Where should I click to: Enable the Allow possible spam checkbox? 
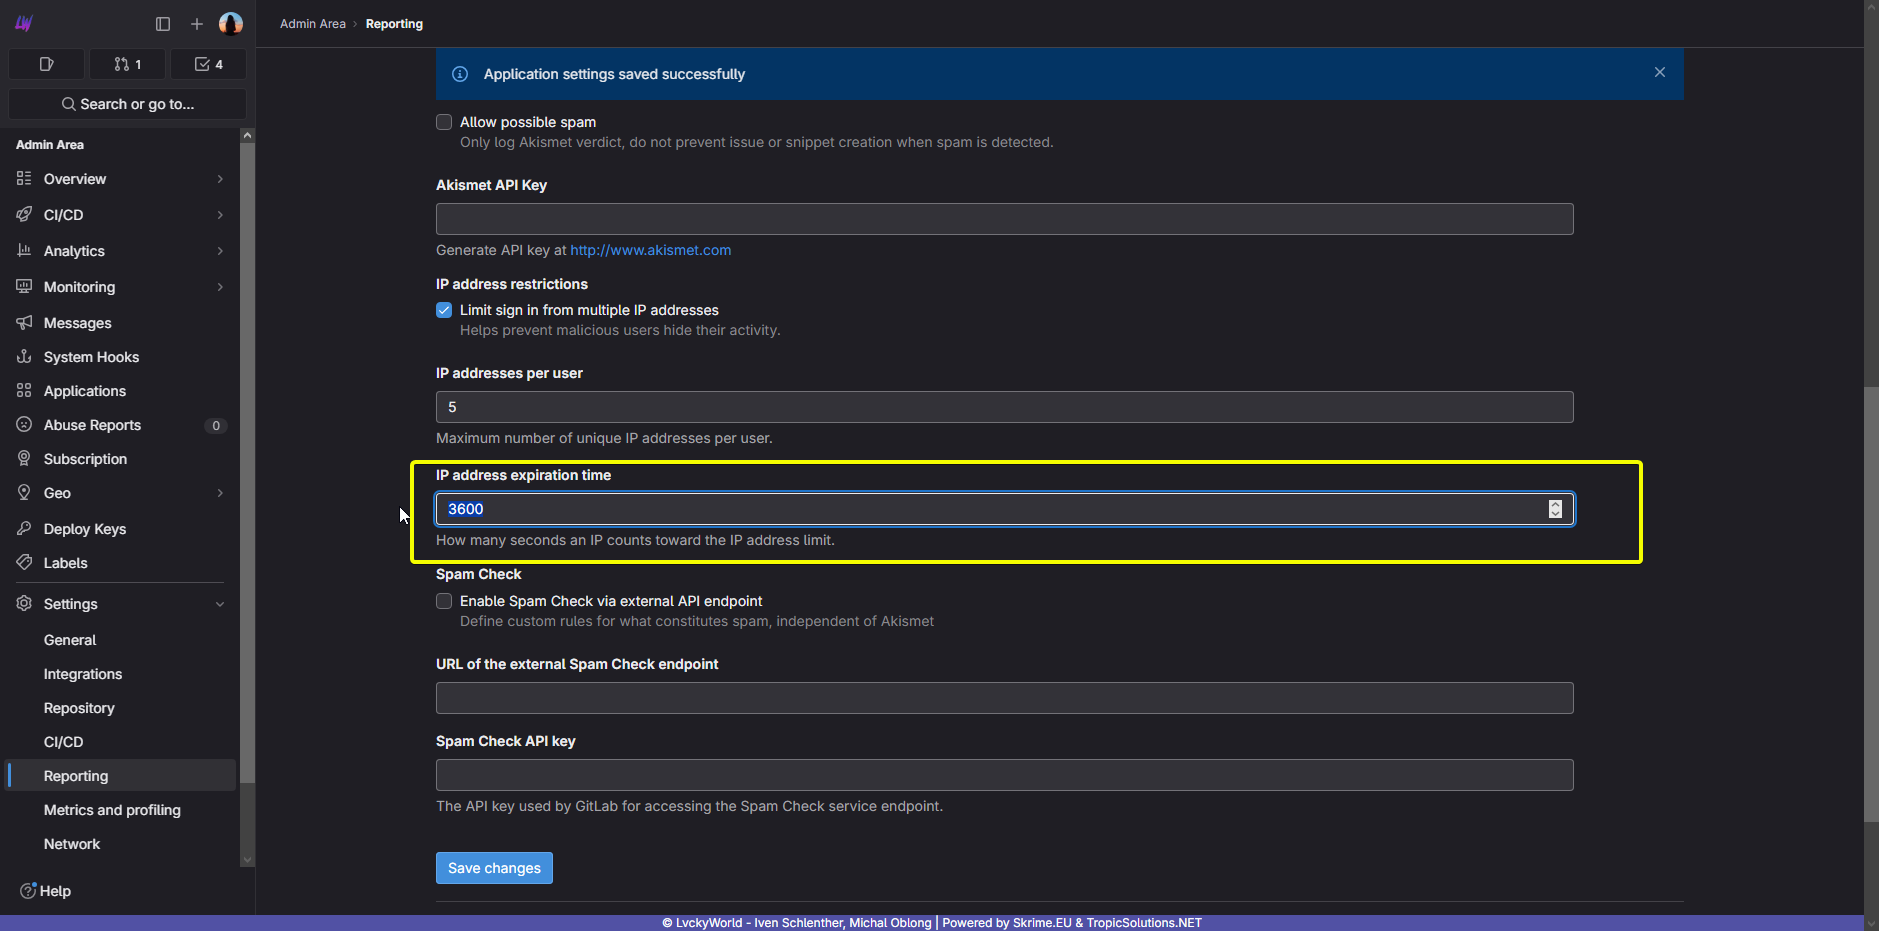tap(444, 122)
